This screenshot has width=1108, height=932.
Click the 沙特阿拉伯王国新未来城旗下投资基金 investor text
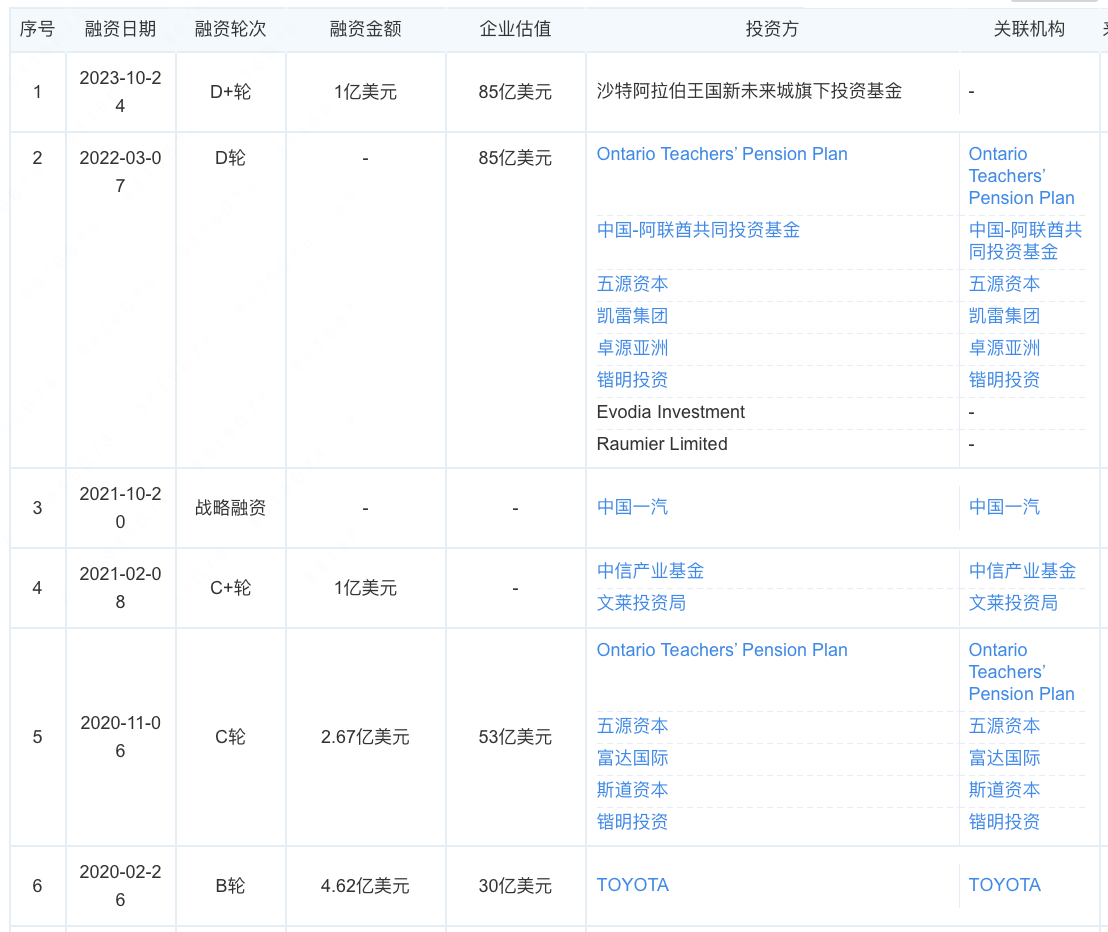point(749,92)
